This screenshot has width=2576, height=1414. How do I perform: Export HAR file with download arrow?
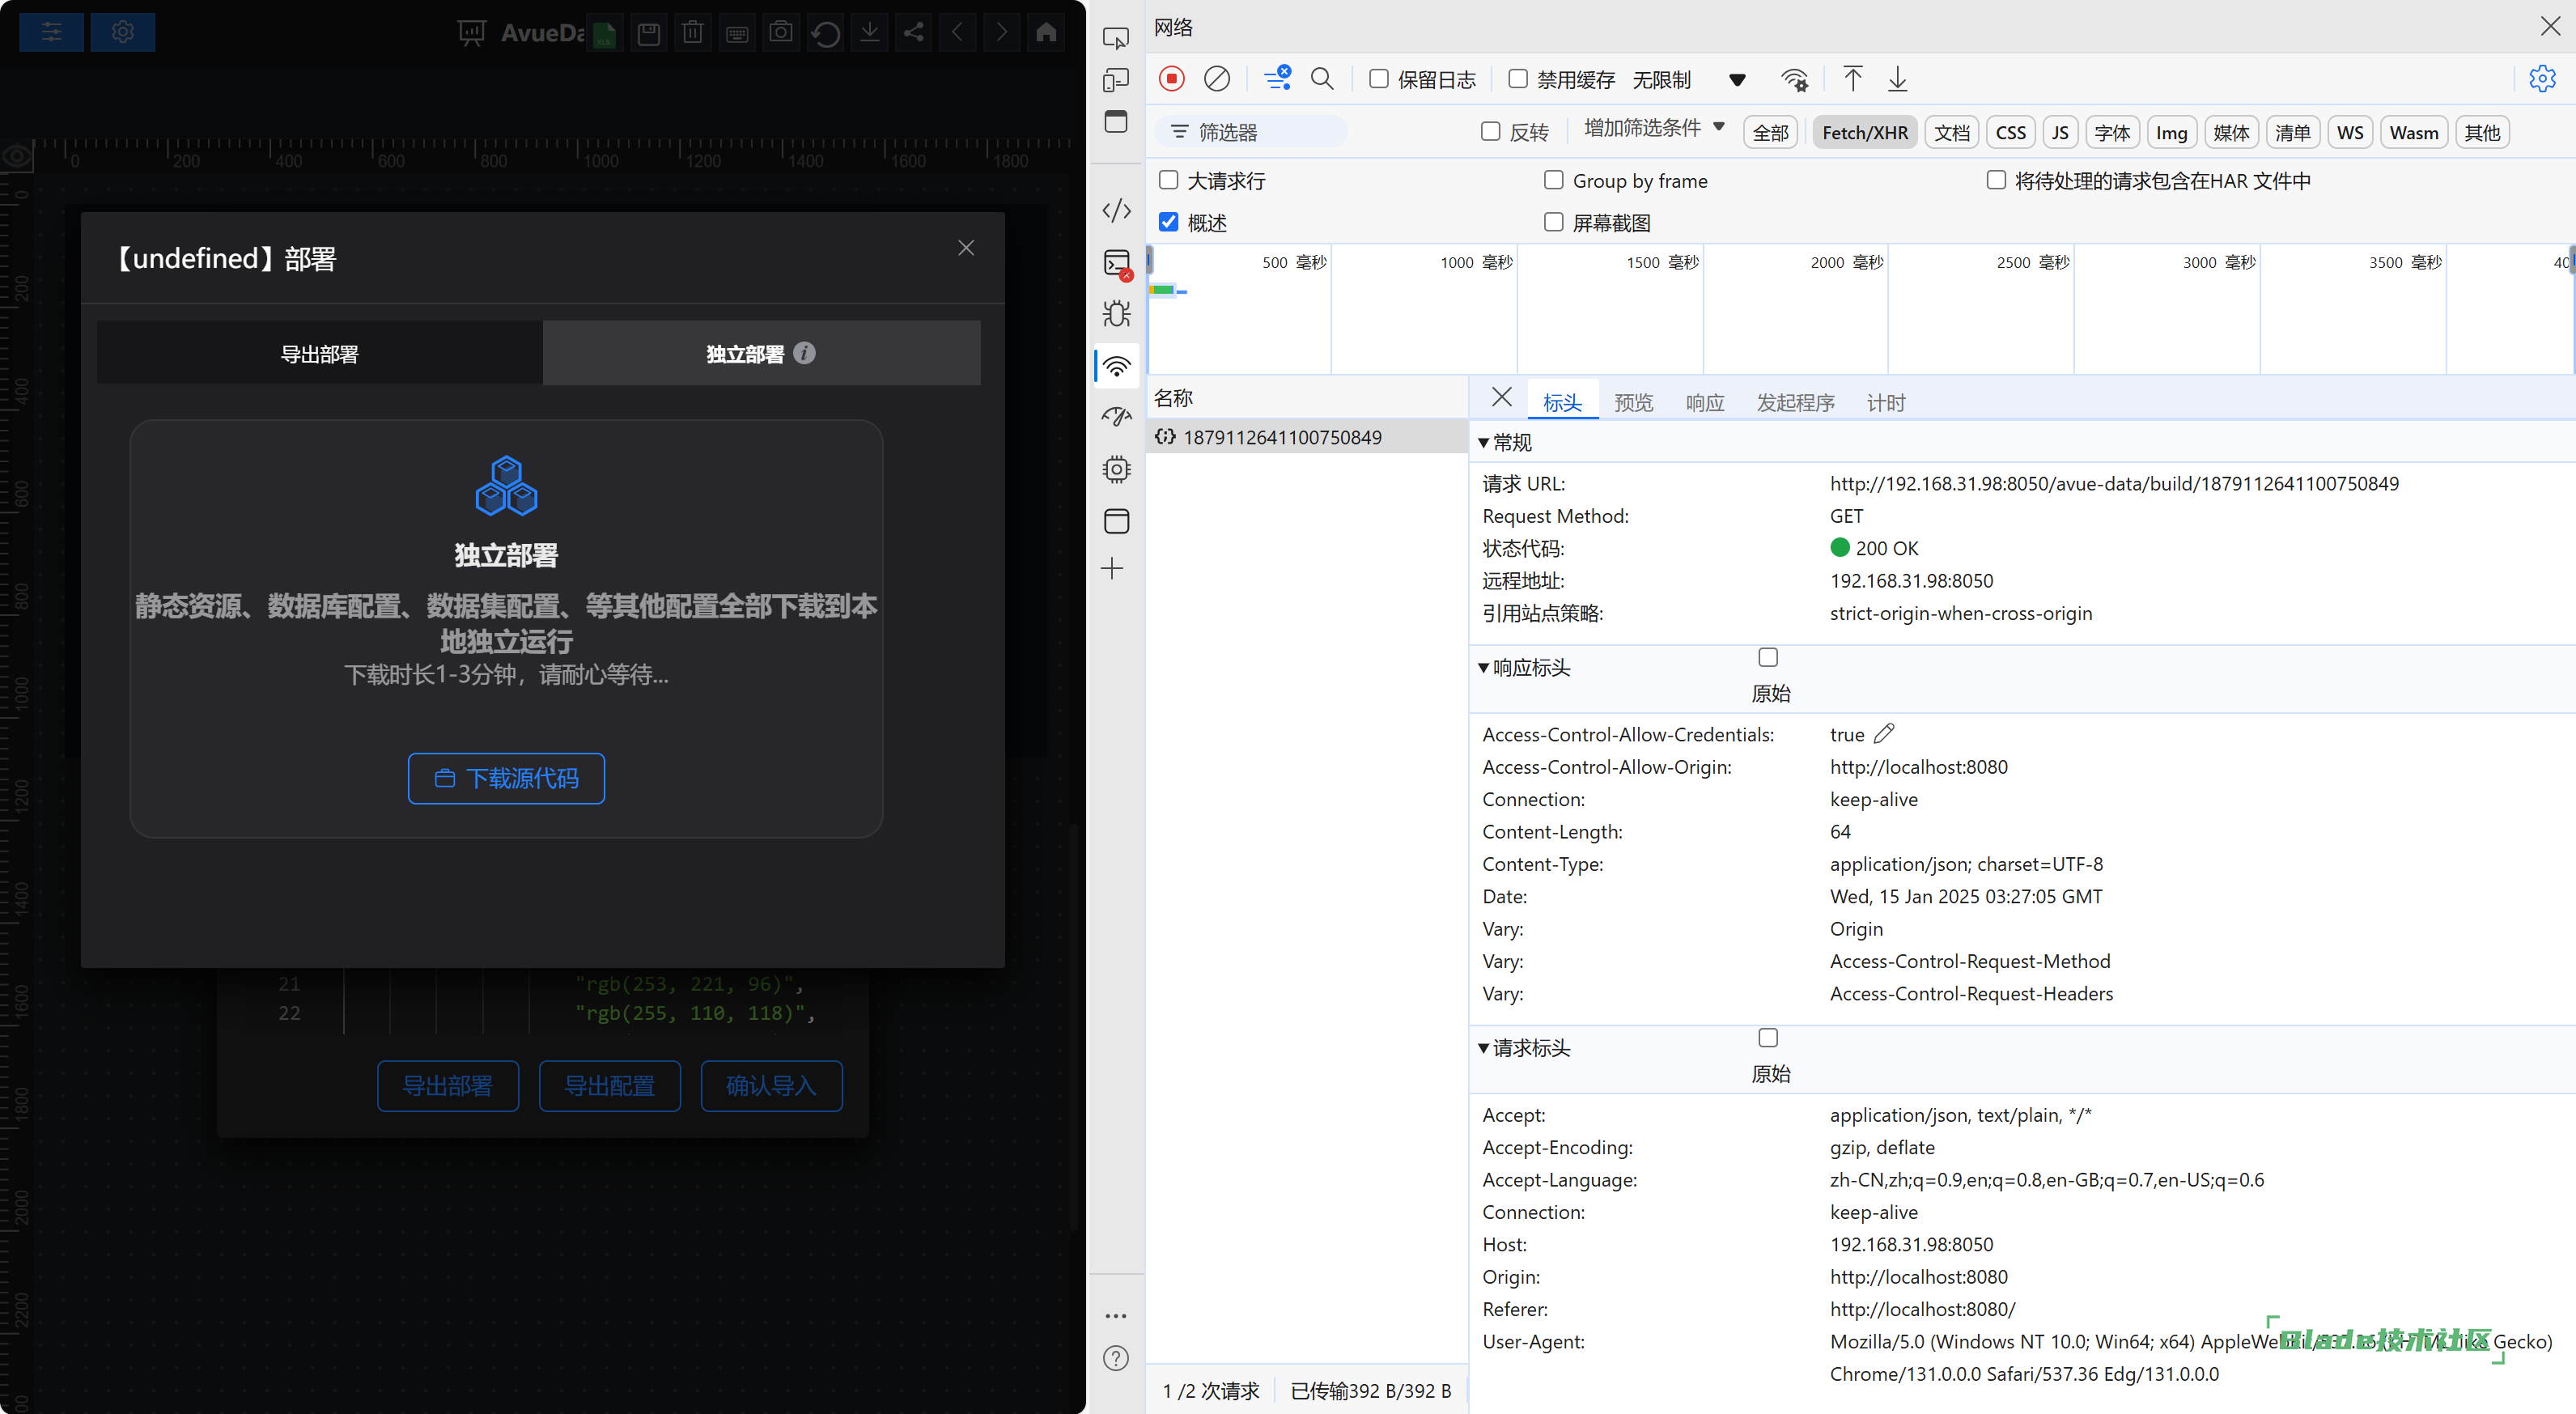coord(1897,79)
